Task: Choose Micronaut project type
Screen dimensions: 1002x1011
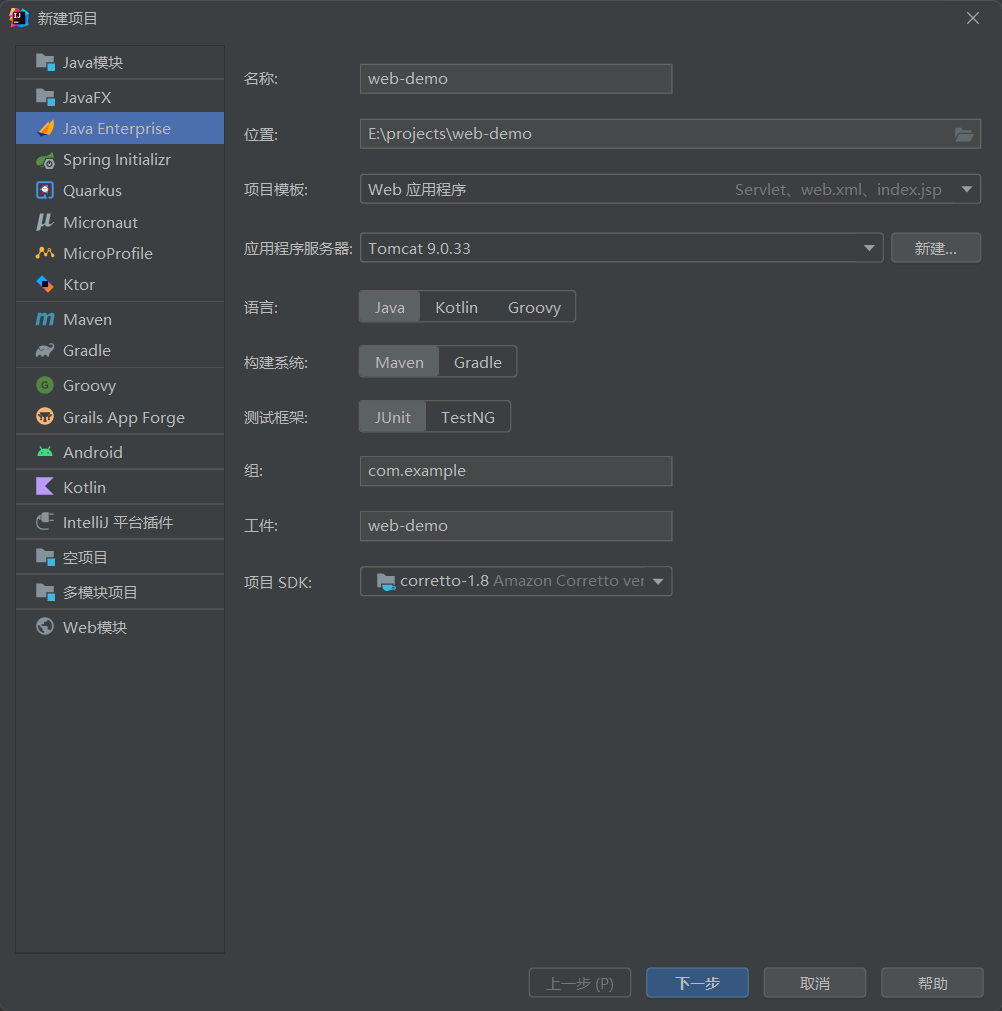Action: [120, 222]
